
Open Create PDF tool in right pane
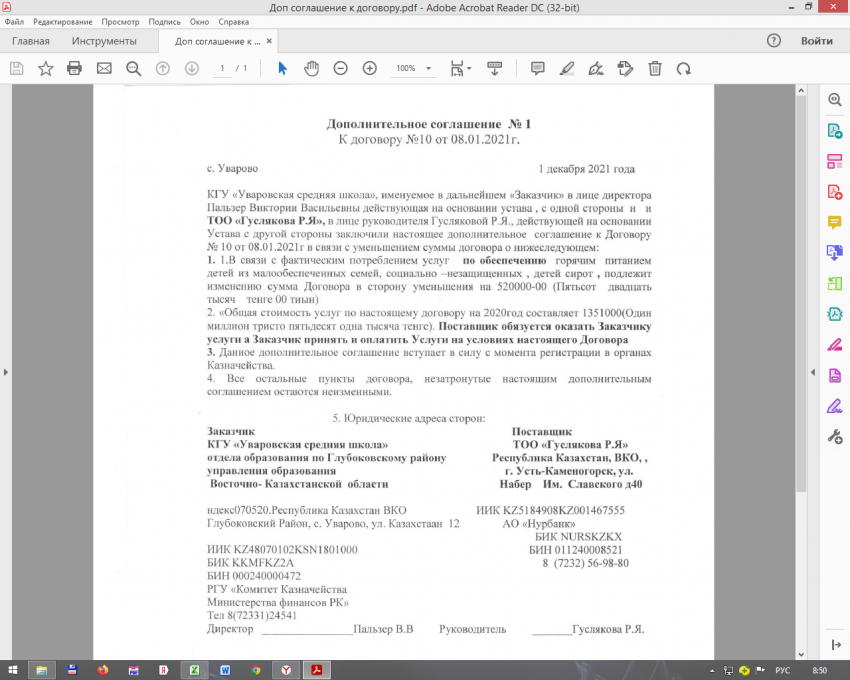tap(834, 191)
